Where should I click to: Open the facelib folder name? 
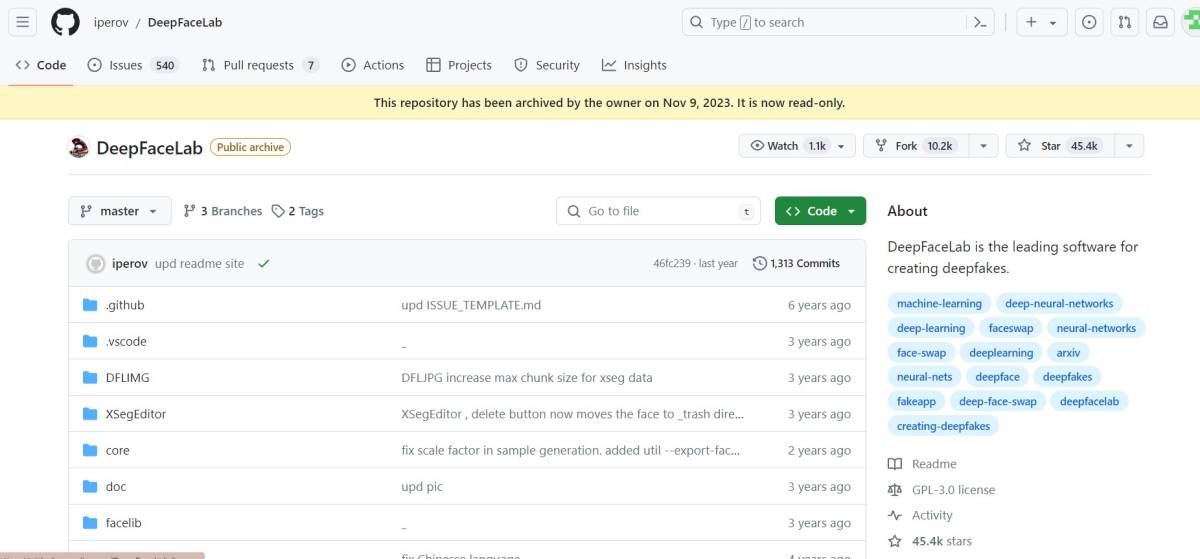pos(126,523)
